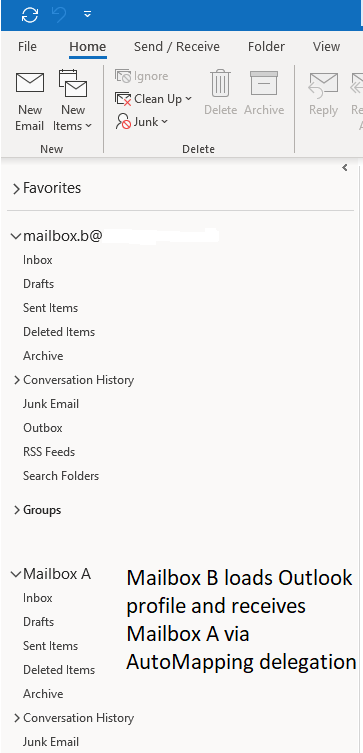Screen dimensions: 363x753
Task: Click the Undo arrow in quick access toolbar
Action: 59,15
